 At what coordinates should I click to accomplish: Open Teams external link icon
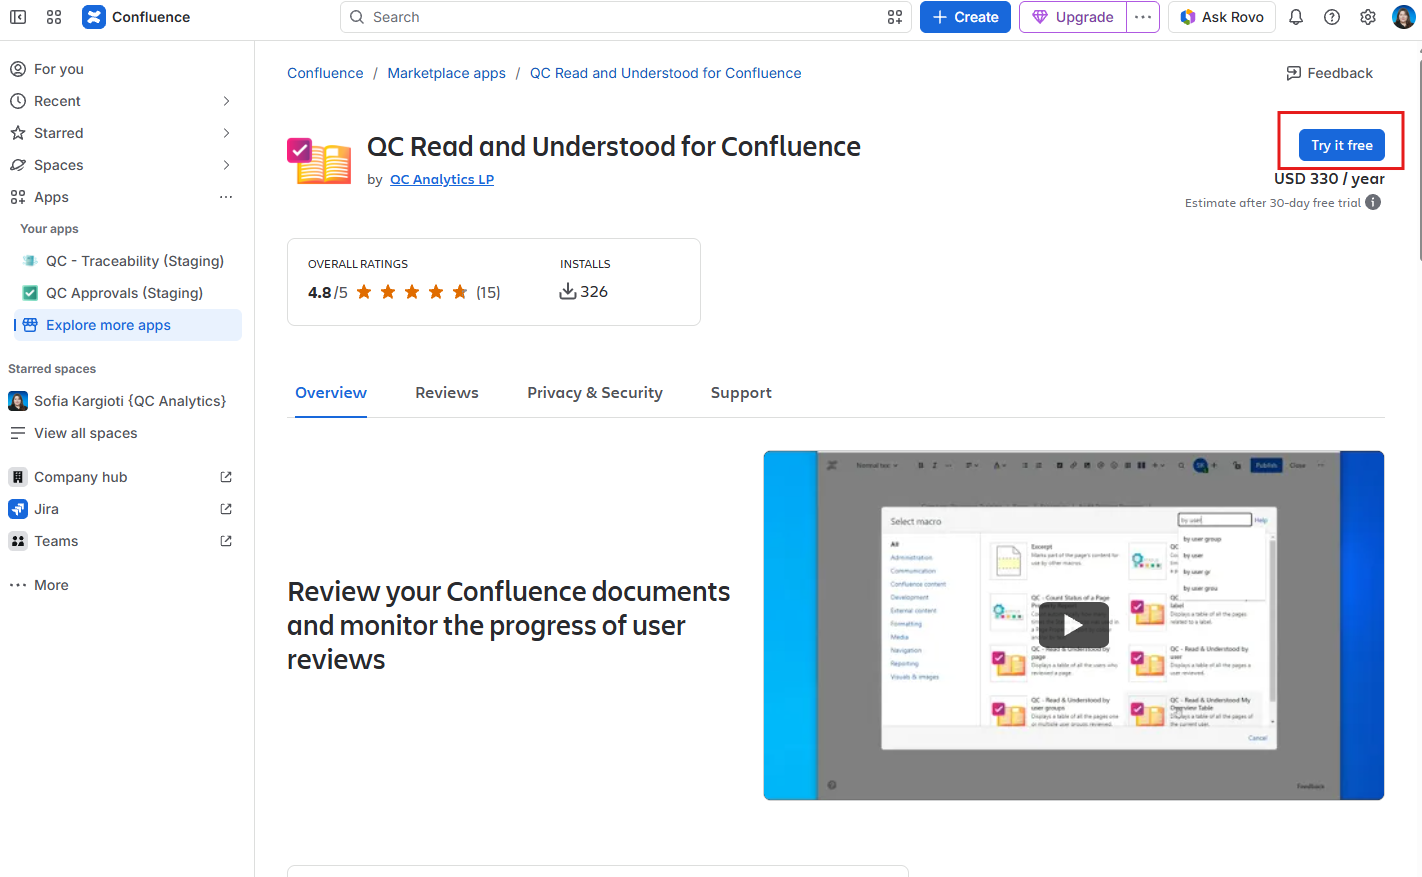226,541
